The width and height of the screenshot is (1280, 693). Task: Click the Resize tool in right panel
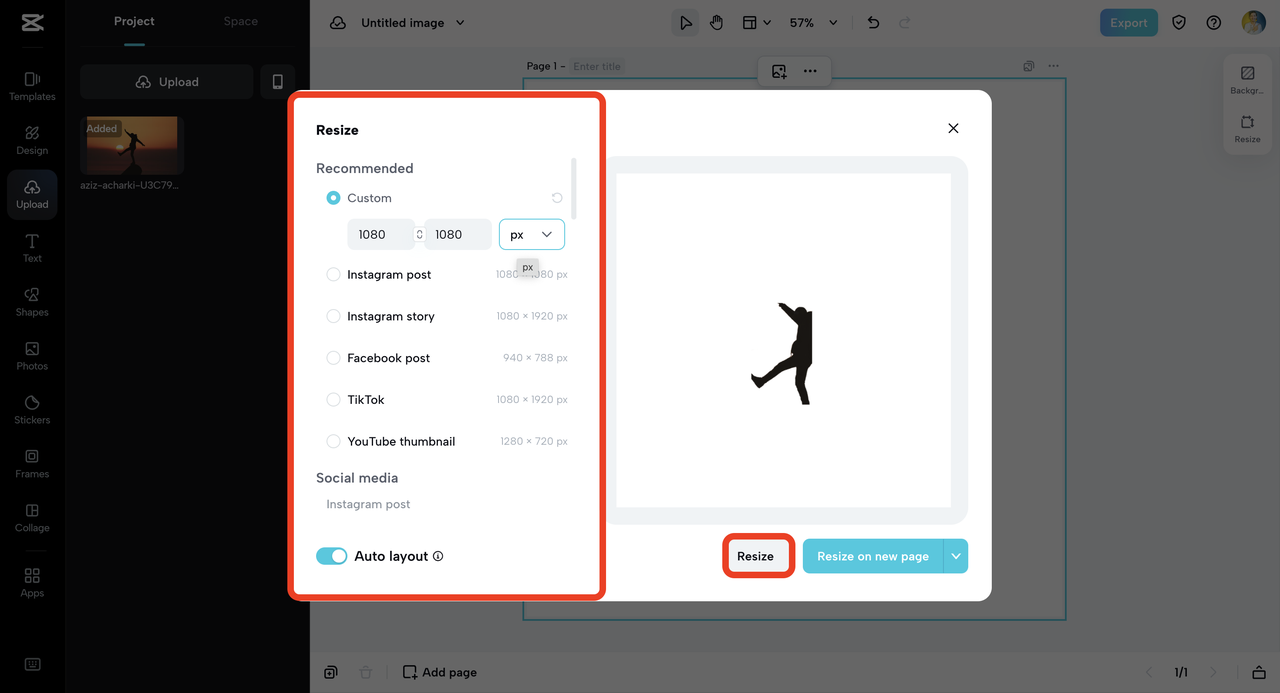(x=1247, y=129)
